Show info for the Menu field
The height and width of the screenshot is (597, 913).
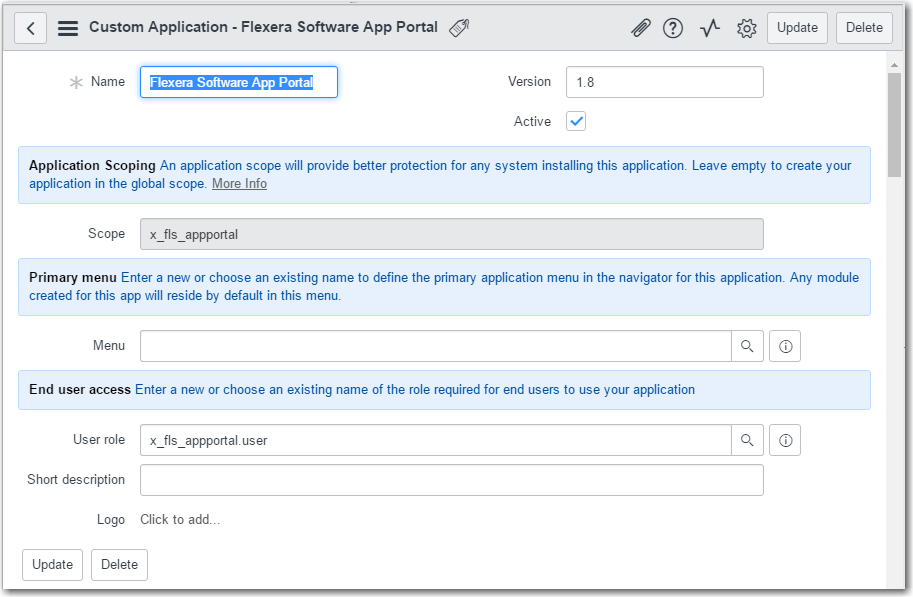pos(785,346)
